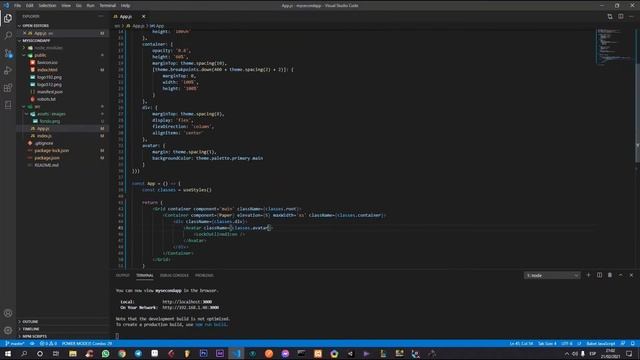Open the Help menu
Viewport: 640px width, 360px height.
[x=125, y=6]
